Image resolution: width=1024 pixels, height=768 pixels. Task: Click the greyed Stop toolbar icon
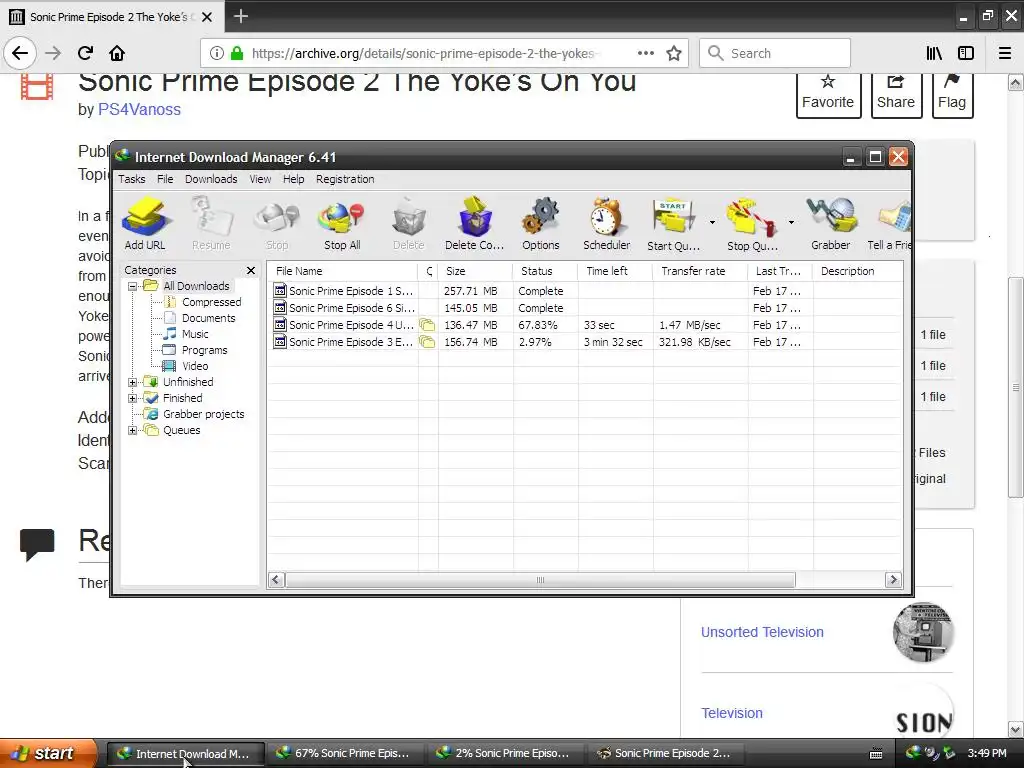click(277, 224)
